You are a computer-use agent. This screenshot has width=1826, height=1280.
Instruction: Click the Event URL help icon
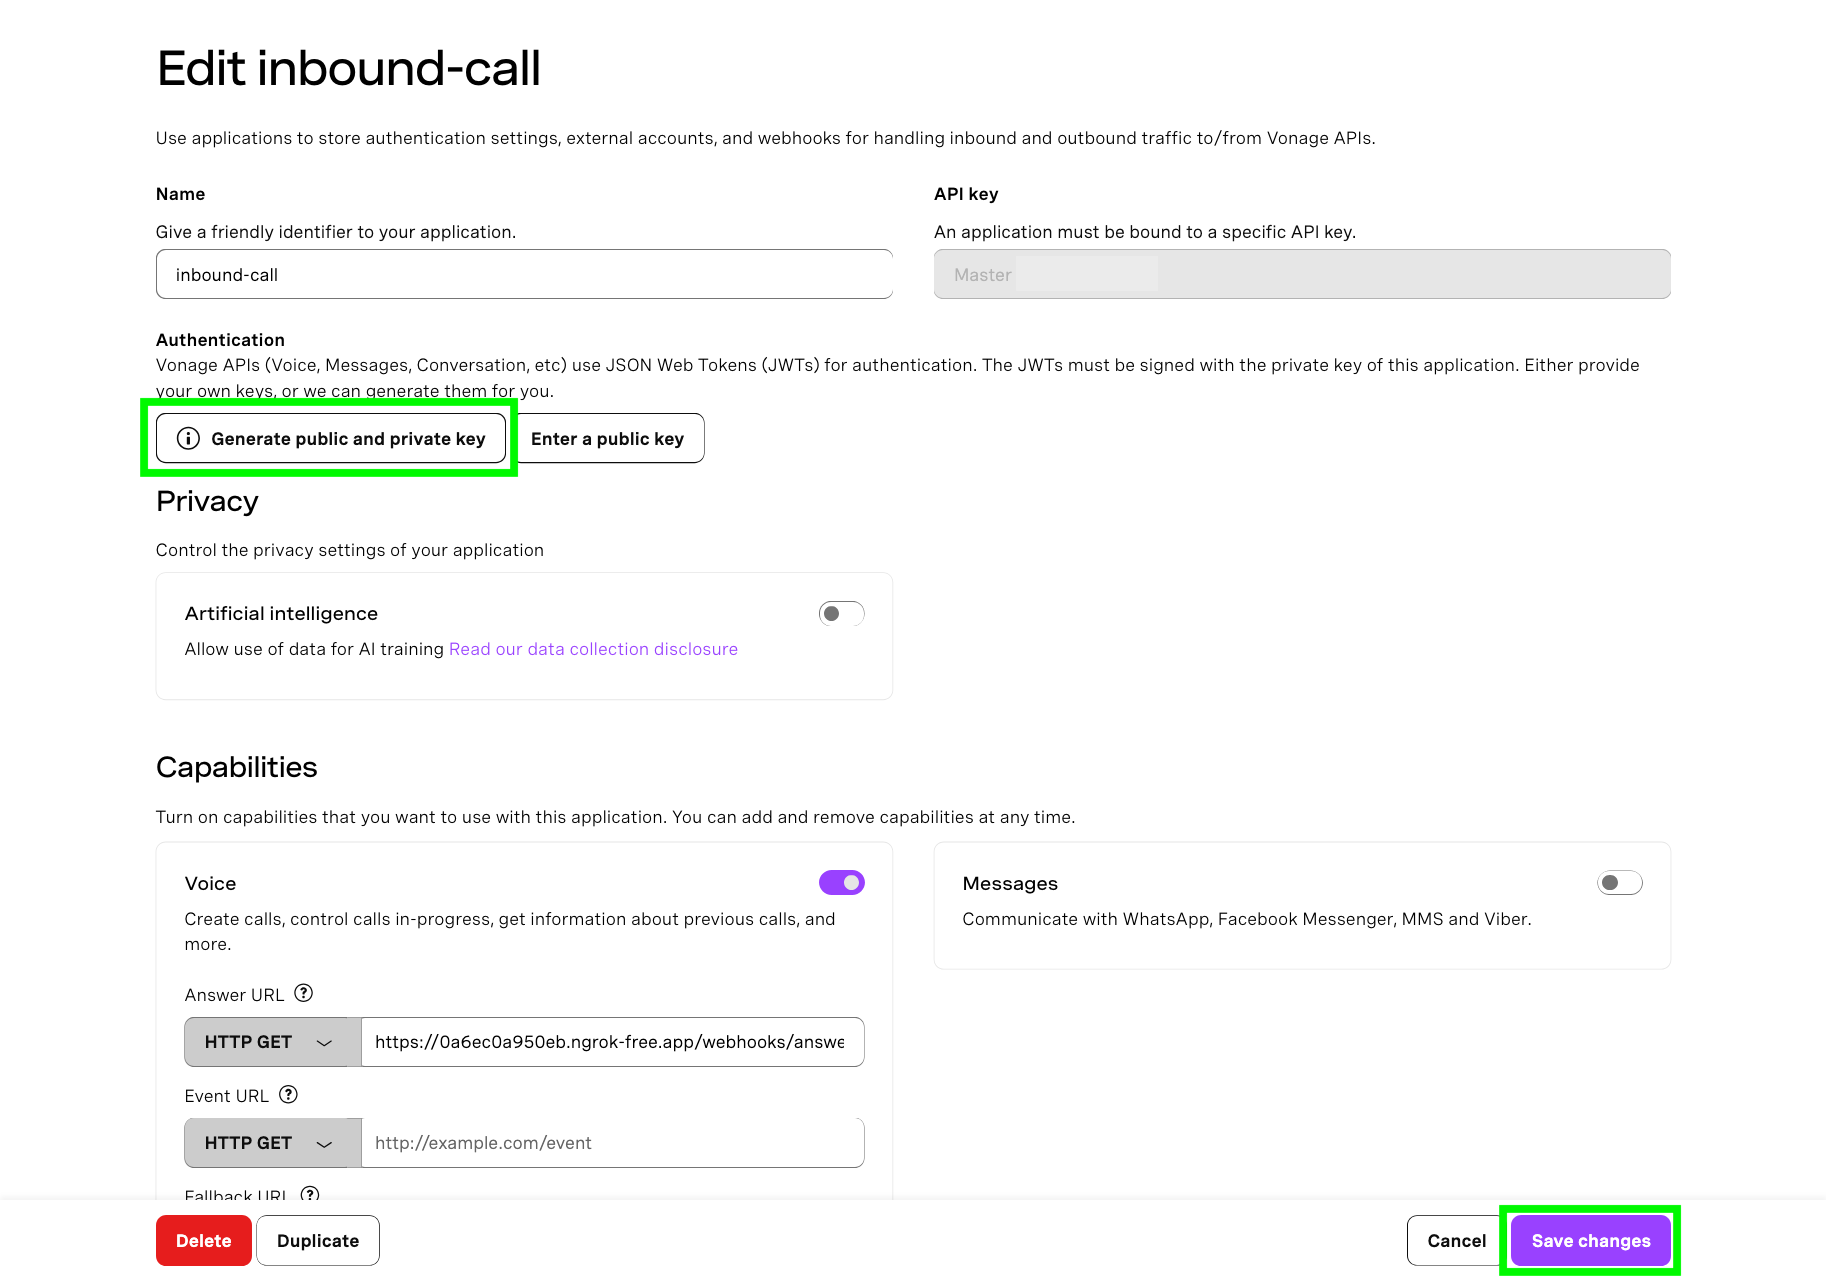coord(288,1094)
